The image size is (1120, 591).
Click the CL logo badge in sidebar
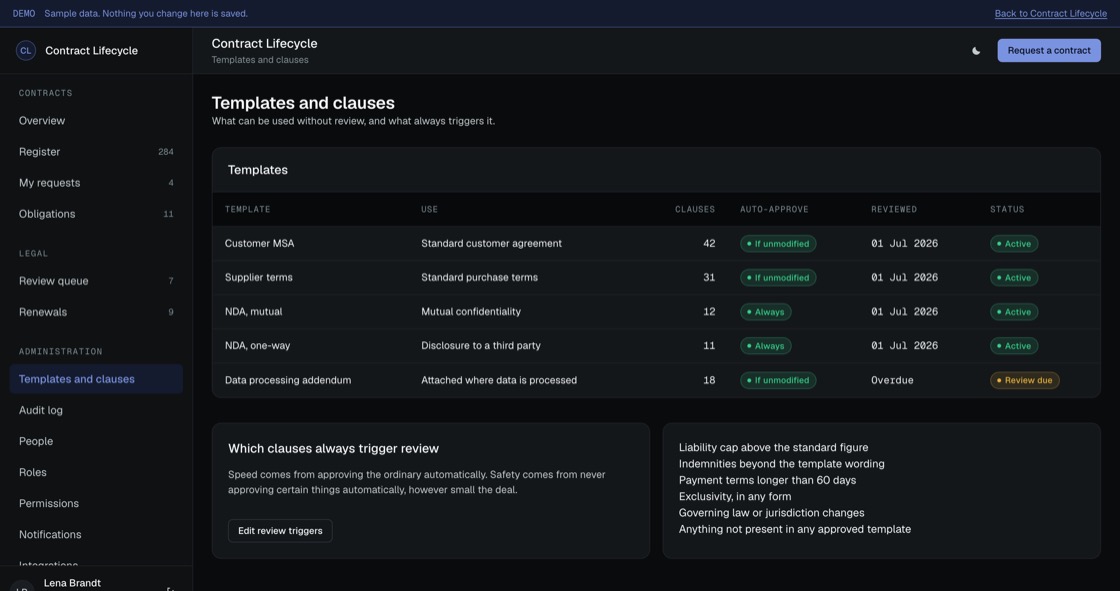coord(26,51)
